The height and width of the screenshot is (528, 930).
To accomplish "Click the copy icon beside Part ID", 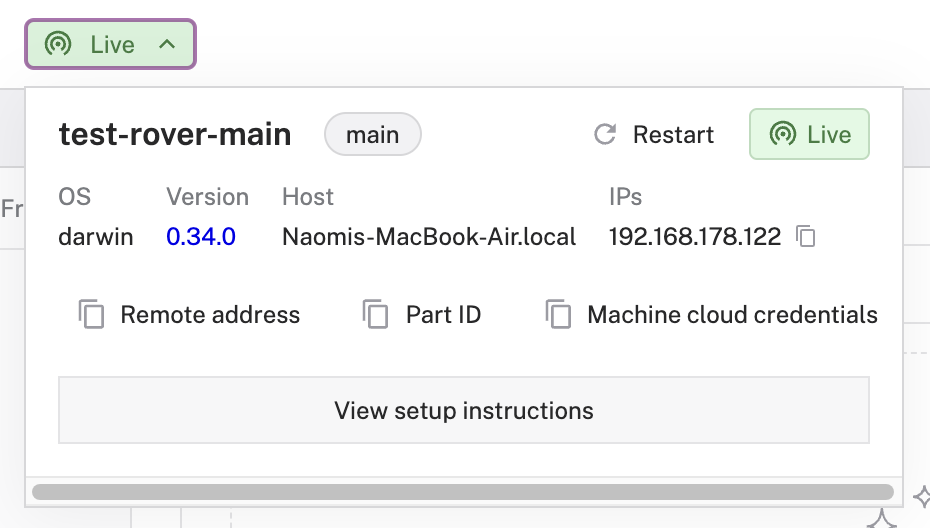I will [376, 315].
